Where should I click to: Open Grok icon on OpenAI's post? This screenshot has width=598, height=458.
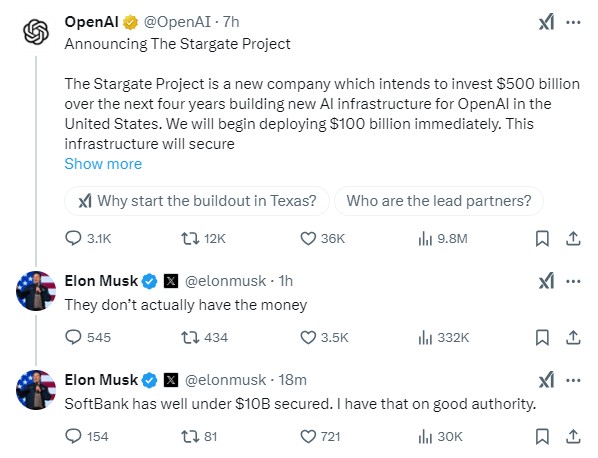click(x=546, y=22)
